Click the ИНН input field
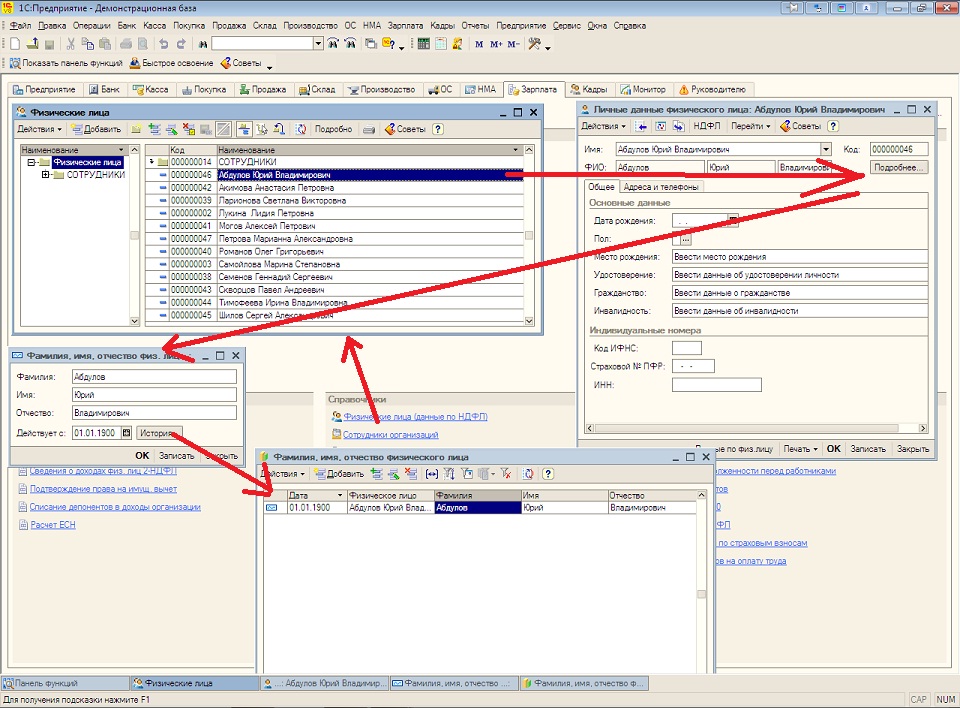 pos(717,385)
